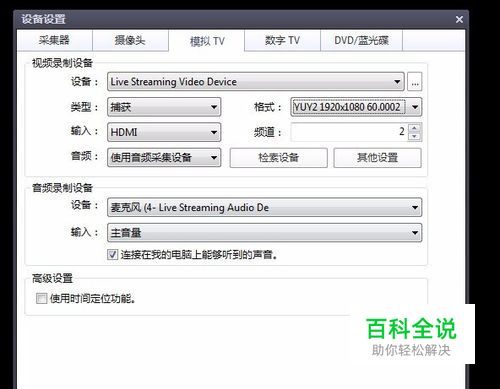Decrease the 频道 value with down arrow
Image resolution: width=500 pixels, height=389 pixels.
coord(414,136)
